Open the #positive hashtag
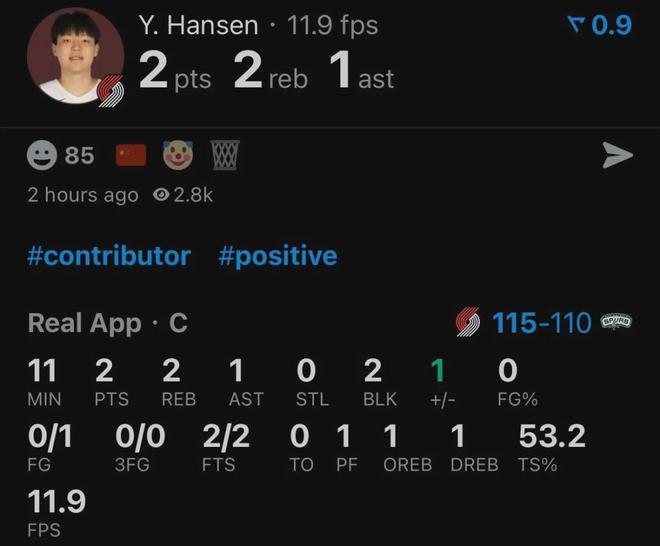 (x=277, y=256)
